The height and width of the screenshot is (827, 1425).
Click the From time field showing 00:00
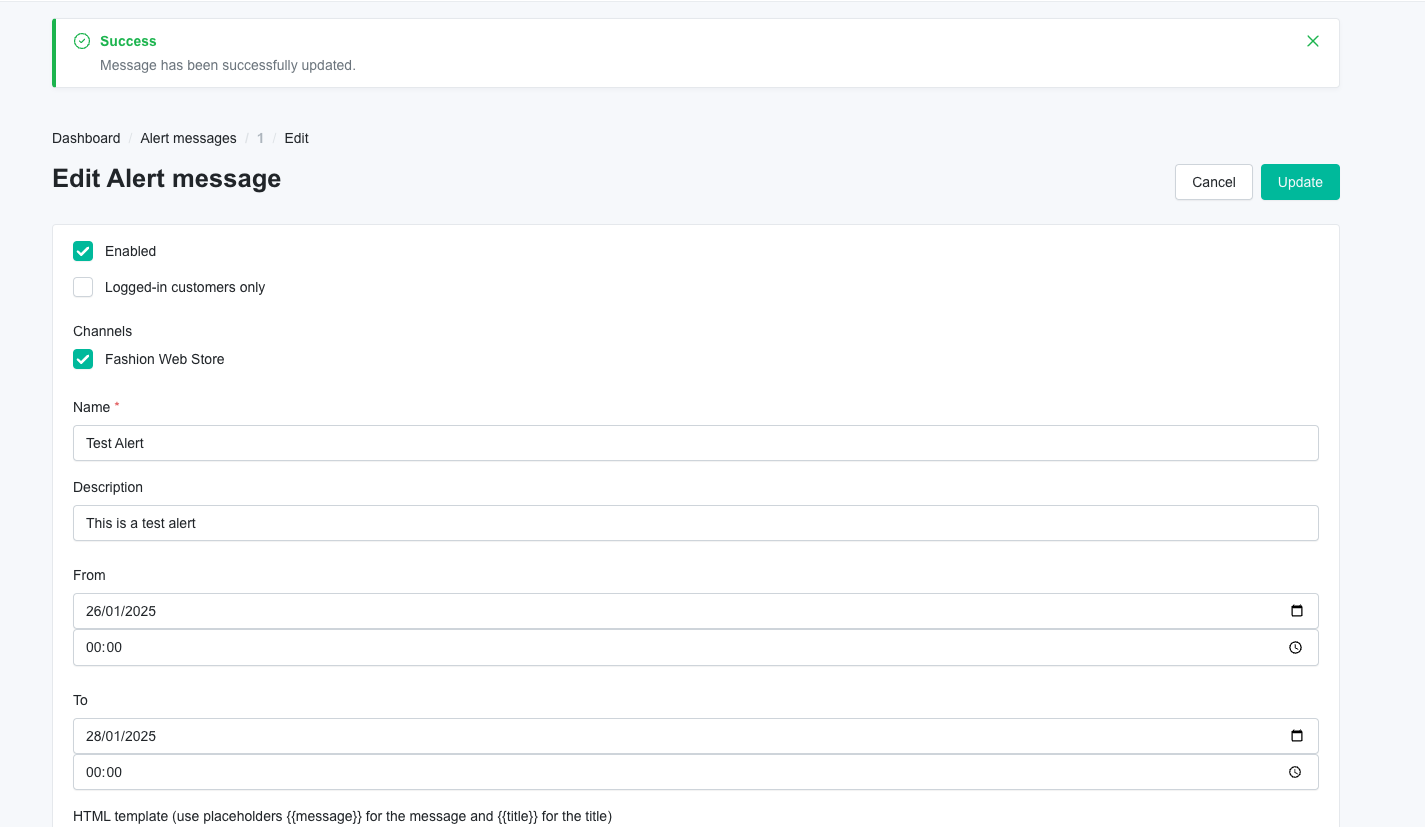[x=104, y=648]
